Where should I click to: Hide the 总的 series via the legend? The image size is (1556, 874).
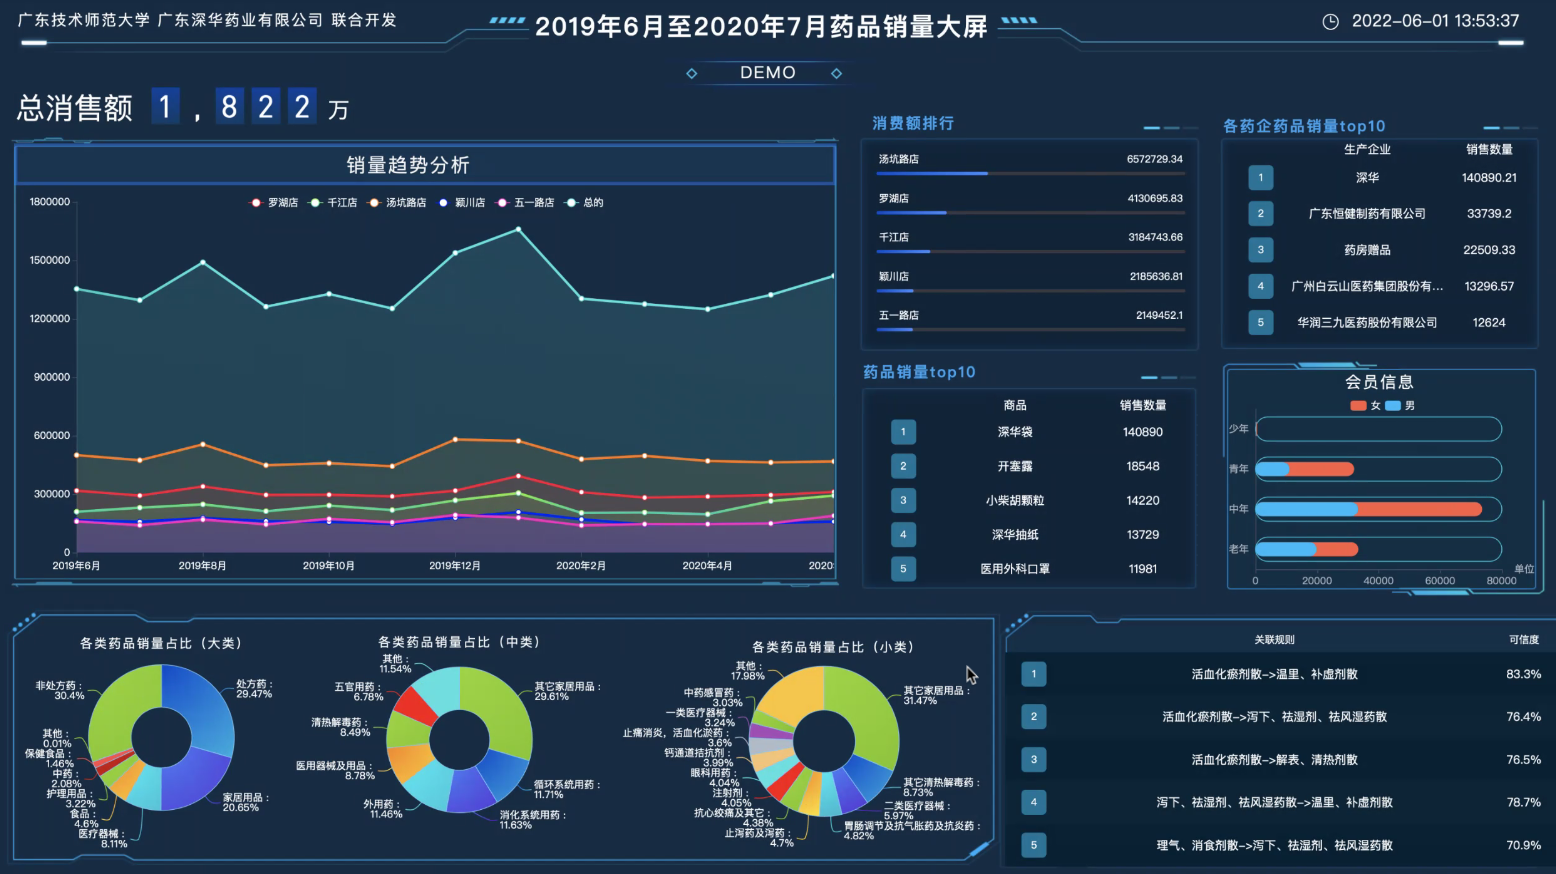(x=584, y=203)
